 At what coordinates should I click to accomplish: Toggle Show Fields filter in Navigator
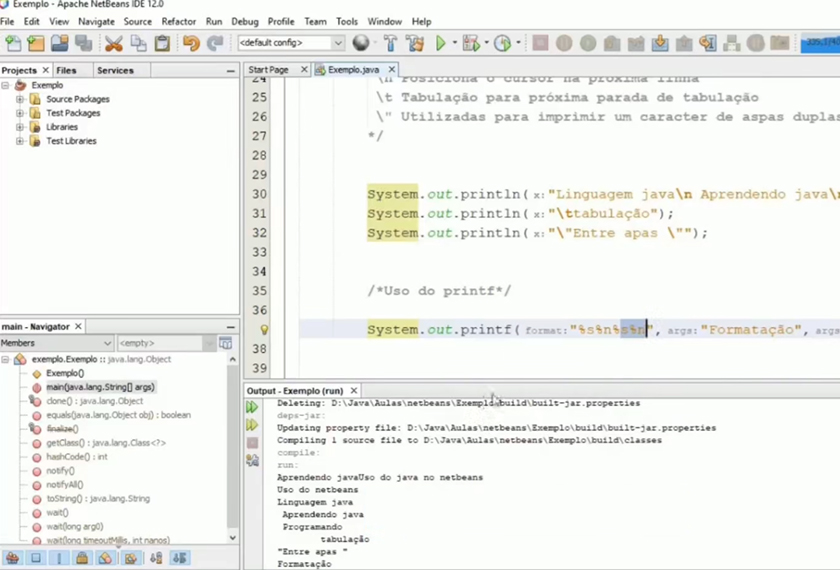pyautogui.click(x=36, y=558)
